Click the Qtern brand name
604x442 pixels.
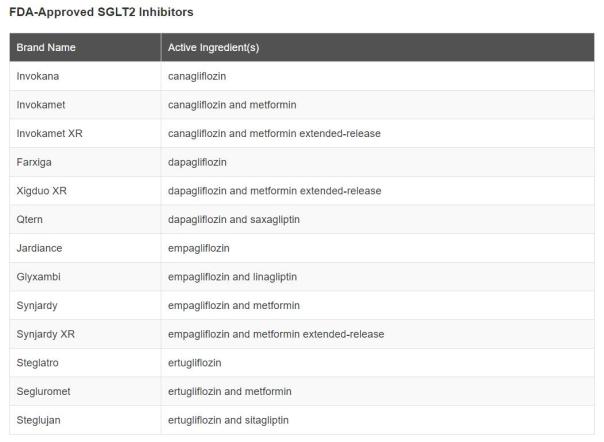(30, 219)
